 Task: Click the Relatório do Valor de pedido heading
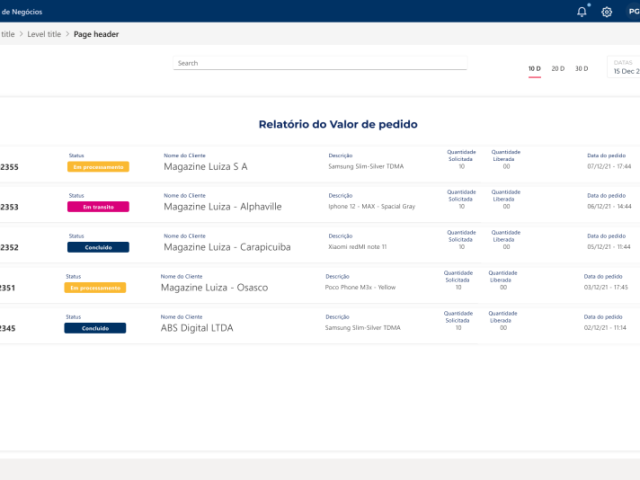coord(338,124)
